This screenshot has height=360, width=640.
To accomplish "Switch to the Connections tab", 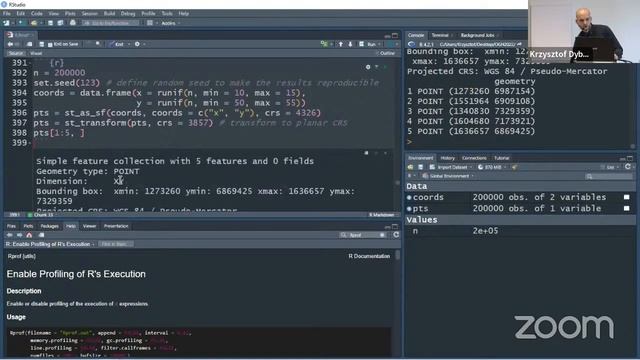I will coord(474,158).
